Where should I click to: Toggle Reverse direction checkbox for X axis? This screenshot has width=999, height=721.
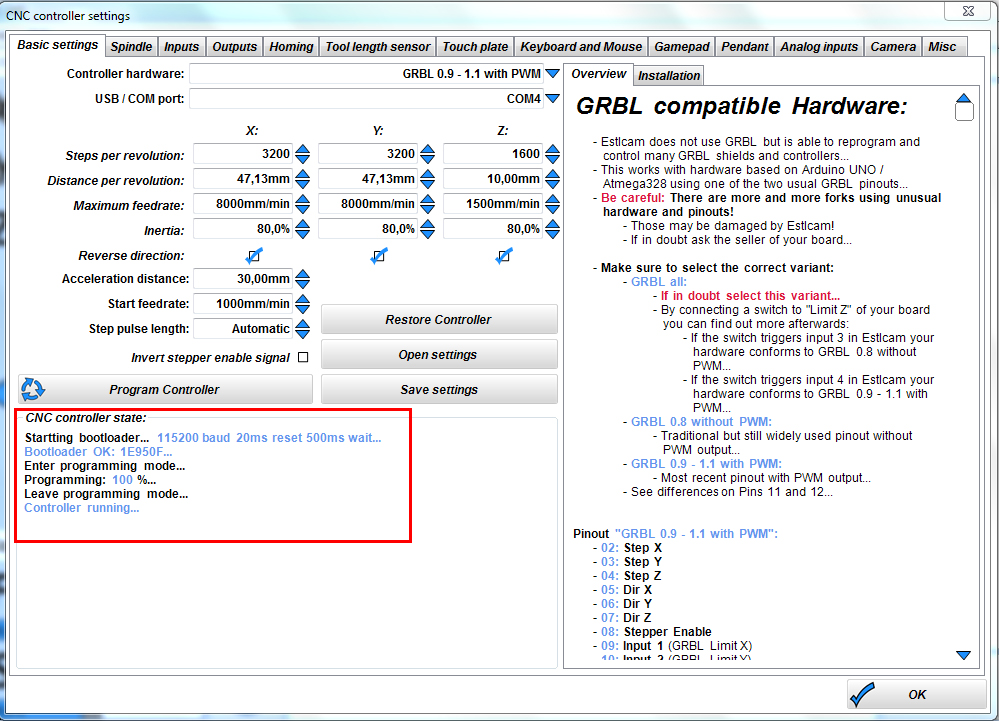[254, 256]
